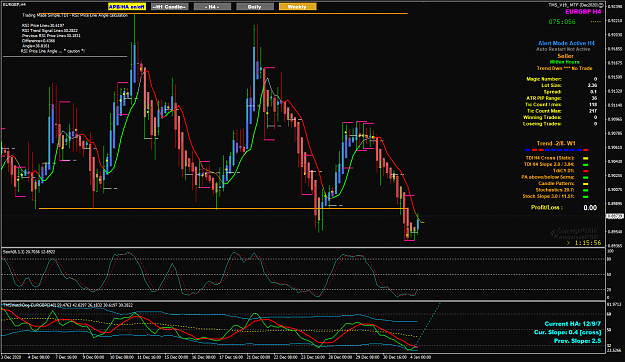Click the yellow TDI H4 Cross indicator light
The width and height of the screenshot is (625, 362).
coord(586,158)
